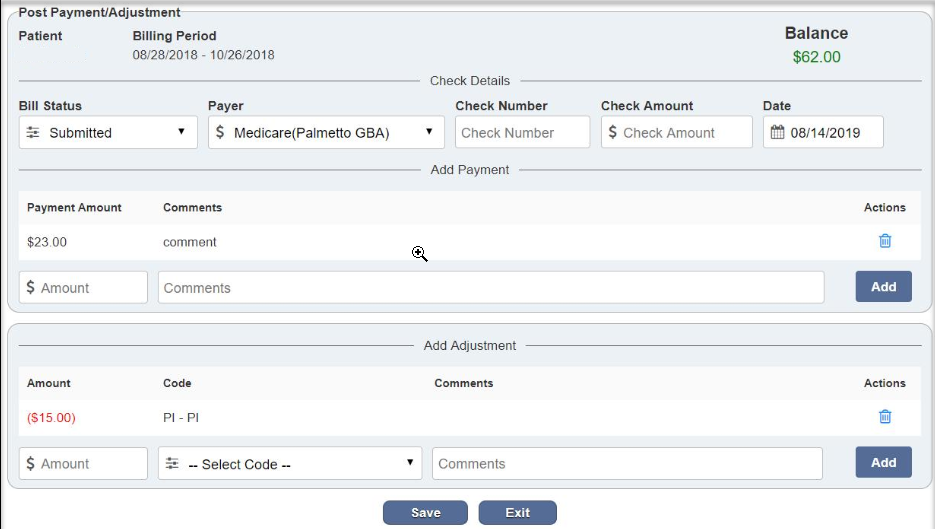Click the Code column header in adjustments
This screenshot has height=529, width=935.
177,383
